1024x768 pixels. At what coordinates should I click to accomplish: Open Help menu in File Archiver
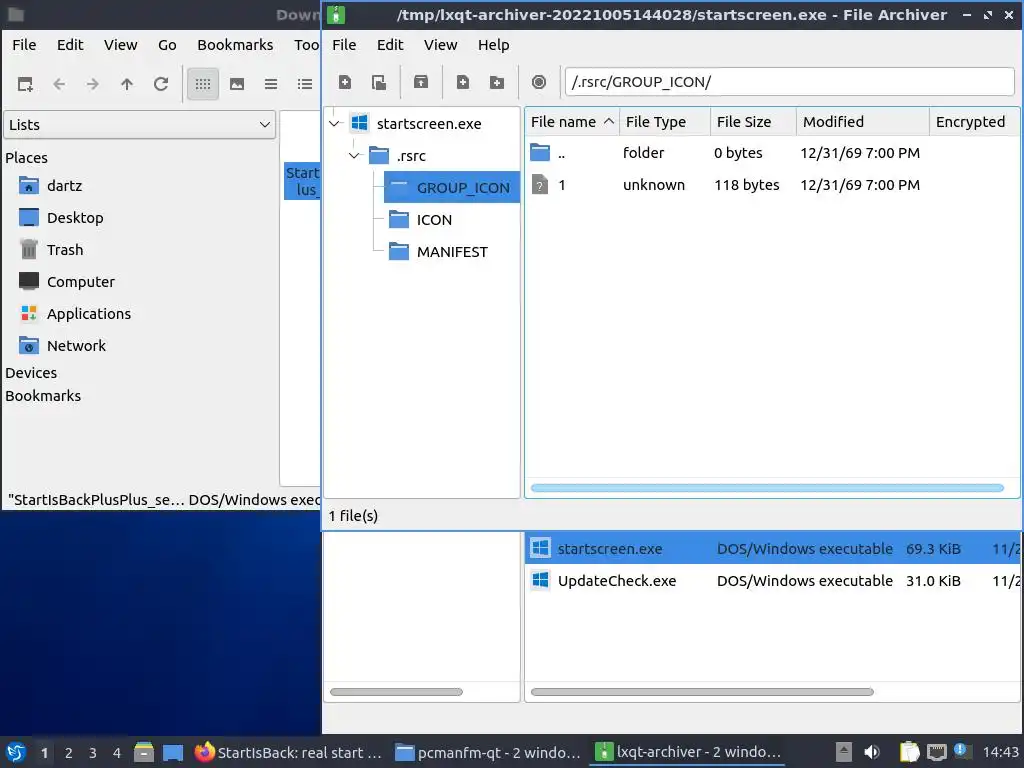493,45
